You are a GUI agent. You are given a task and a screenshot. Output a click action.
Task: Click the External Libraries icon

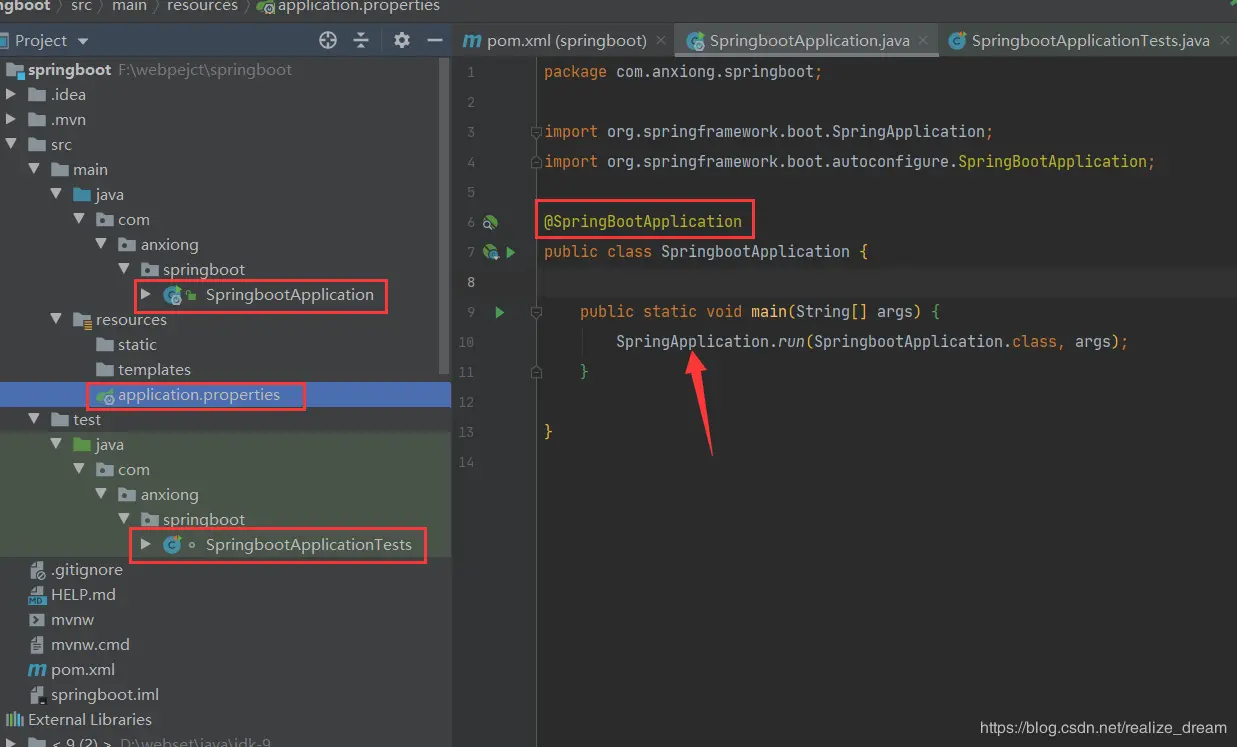(14, 720)
